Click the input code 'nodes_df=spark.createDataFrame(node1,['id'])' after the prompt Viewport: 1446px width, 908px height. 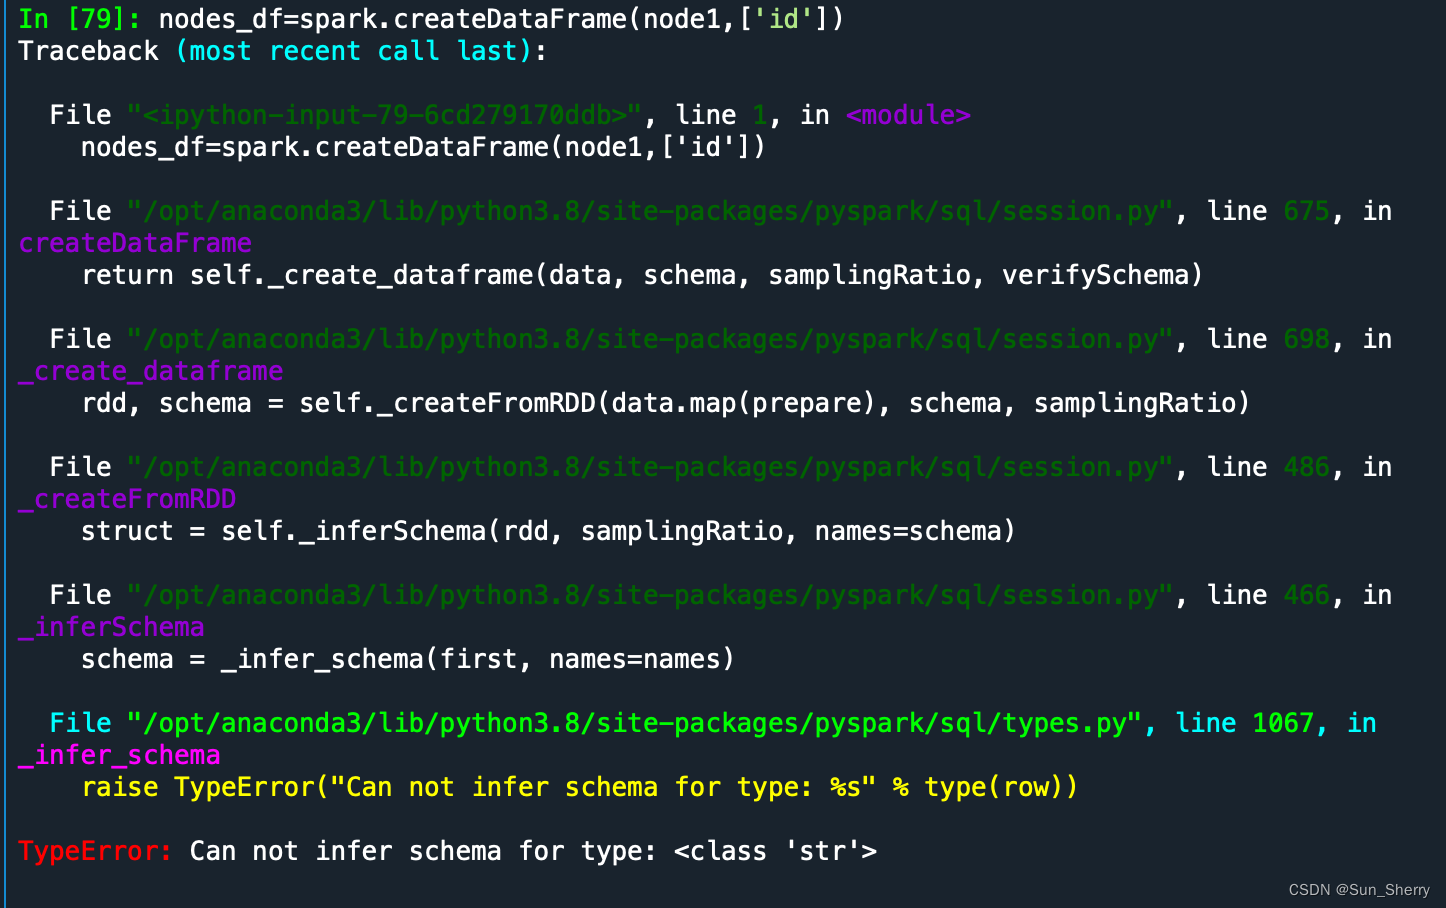click(x=501, y=19)
